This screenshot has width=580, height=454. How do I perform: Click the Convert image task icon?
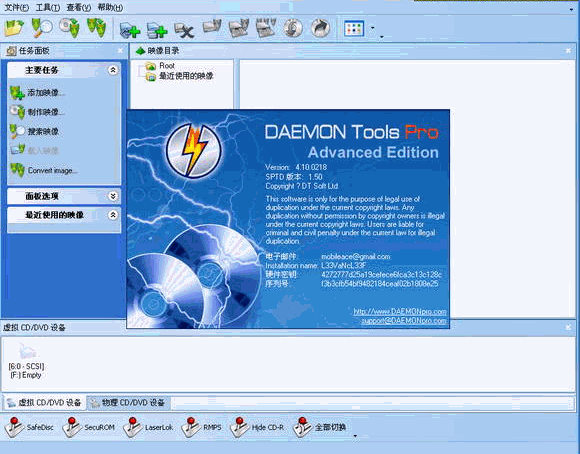coord(17,170)
